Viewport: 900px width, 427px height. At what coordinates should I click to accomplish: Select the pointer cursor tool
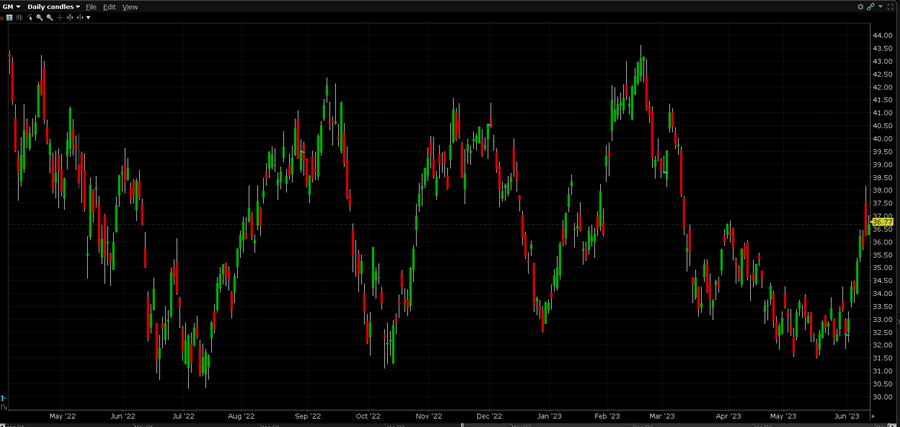[29, 17]
